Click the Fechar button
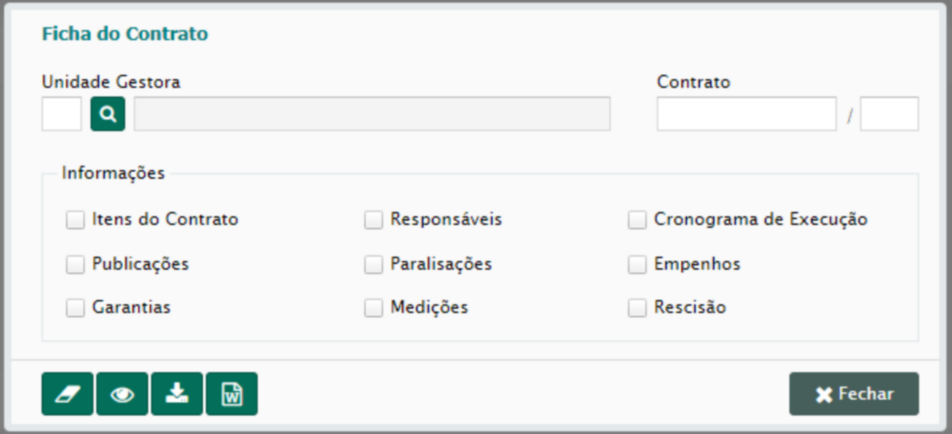 tap(854, 394)
